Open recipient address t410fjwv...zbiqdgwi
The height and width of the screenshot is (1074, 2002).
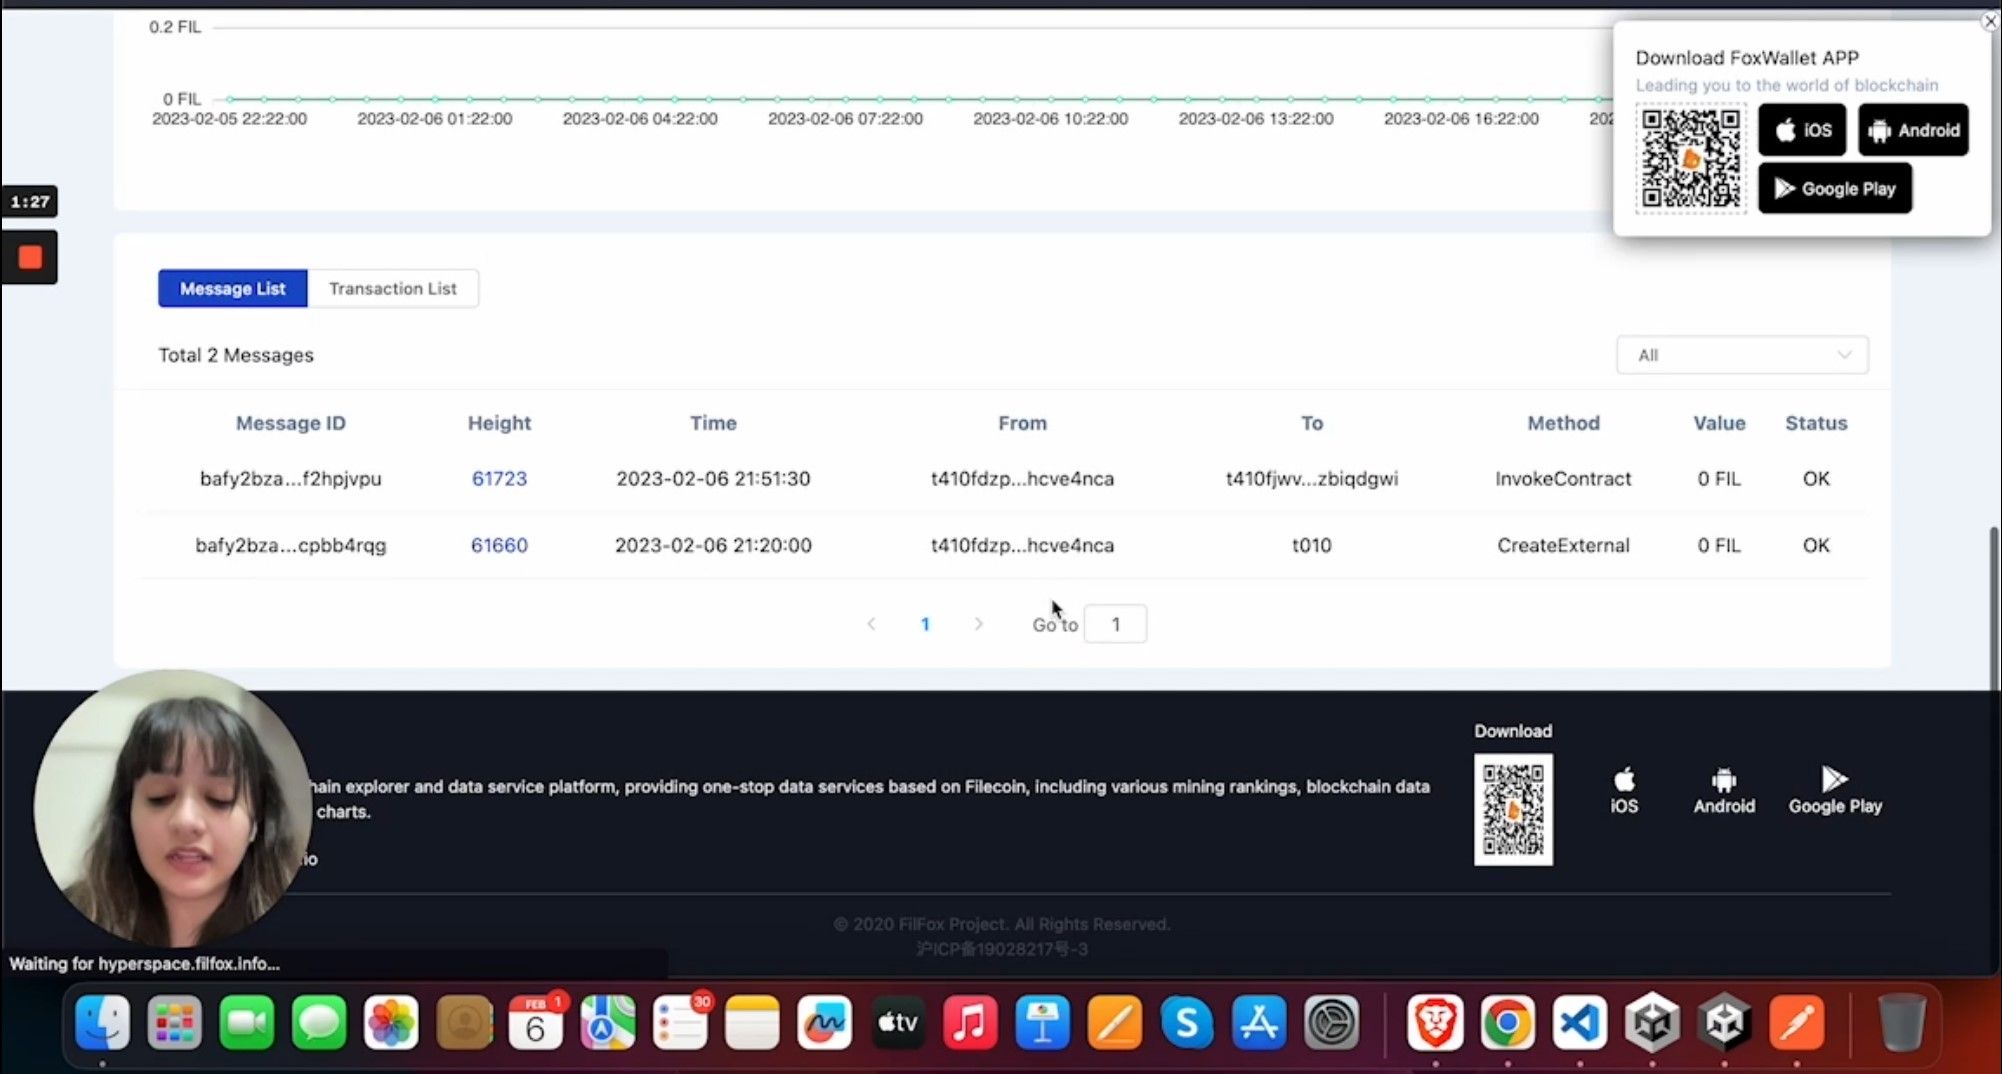tap(1312, 478)
